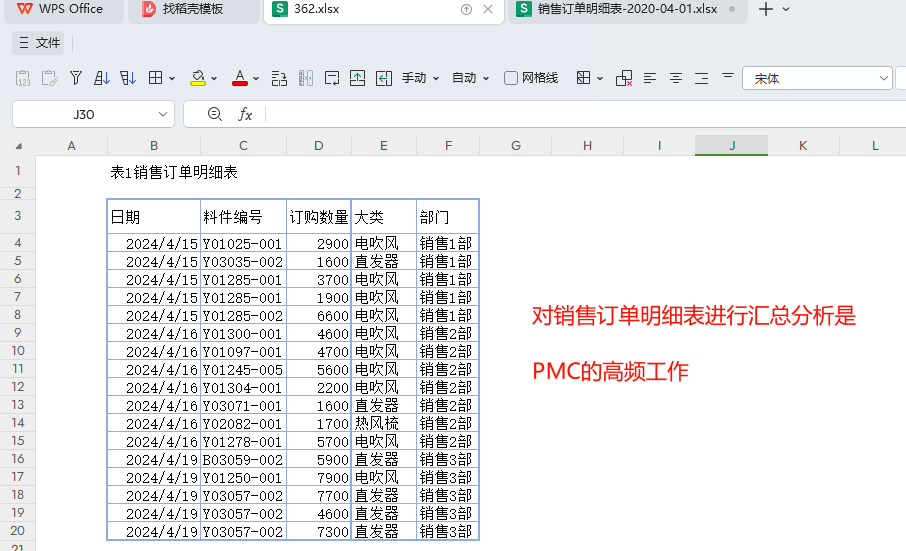906x551 pixels.
Task: Align text right
Action: pyautogui.click(x=701, y=78)
